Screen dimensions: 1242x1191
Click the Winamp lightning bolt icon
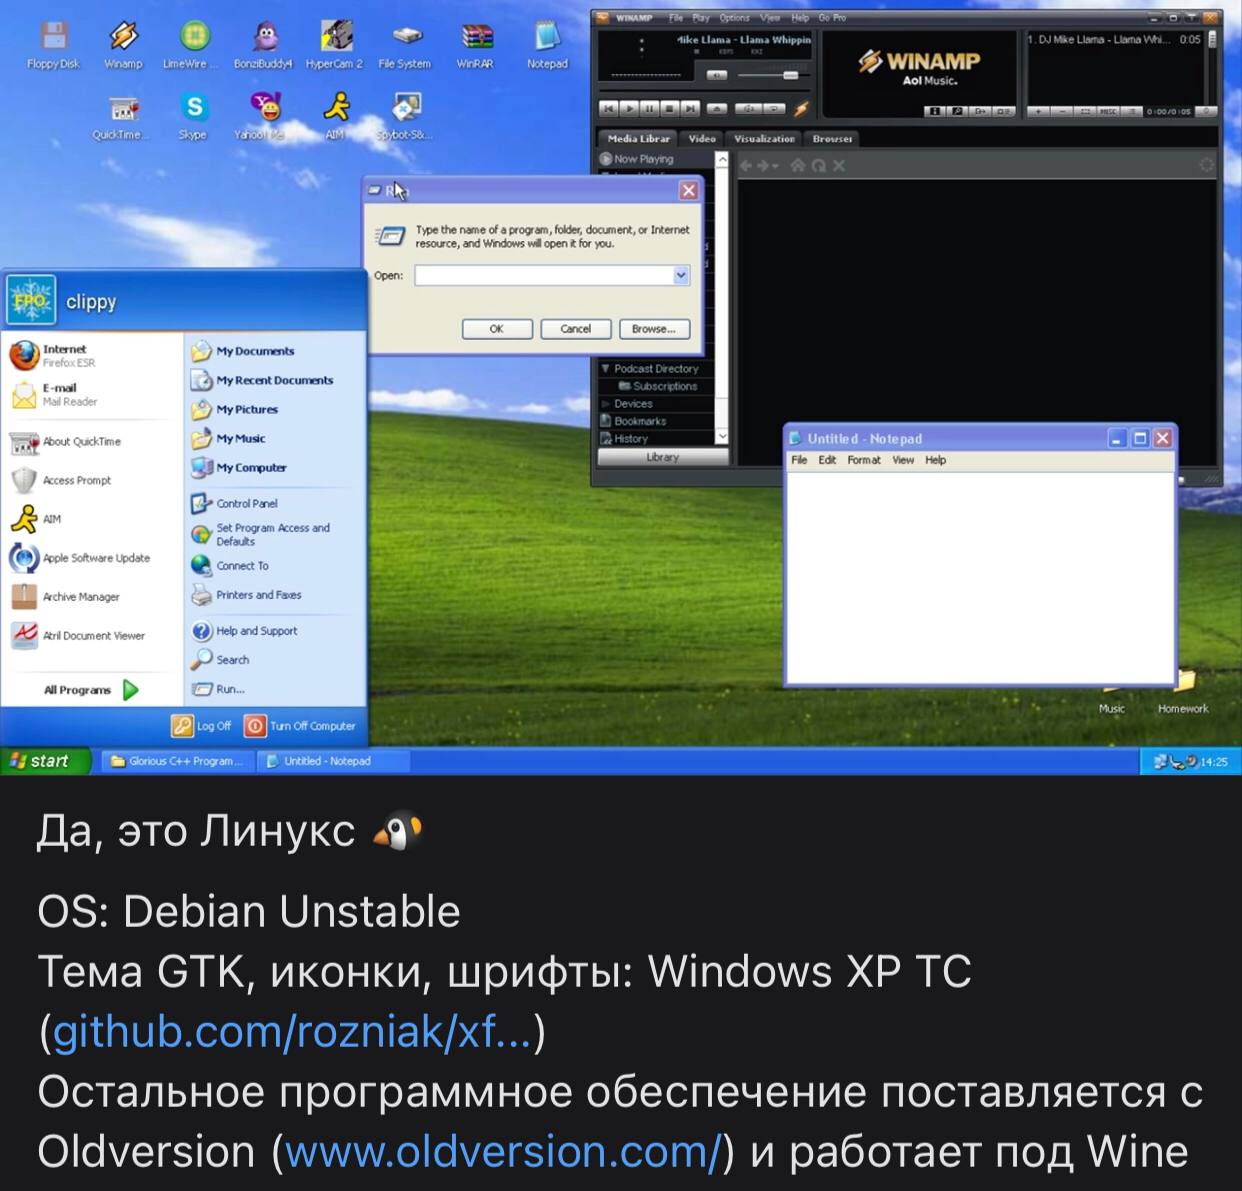click(800, 109)
